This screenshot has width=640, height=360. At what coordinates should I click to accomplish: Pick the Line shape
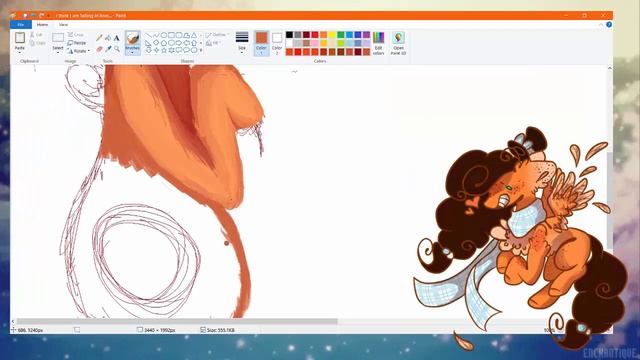149,35
